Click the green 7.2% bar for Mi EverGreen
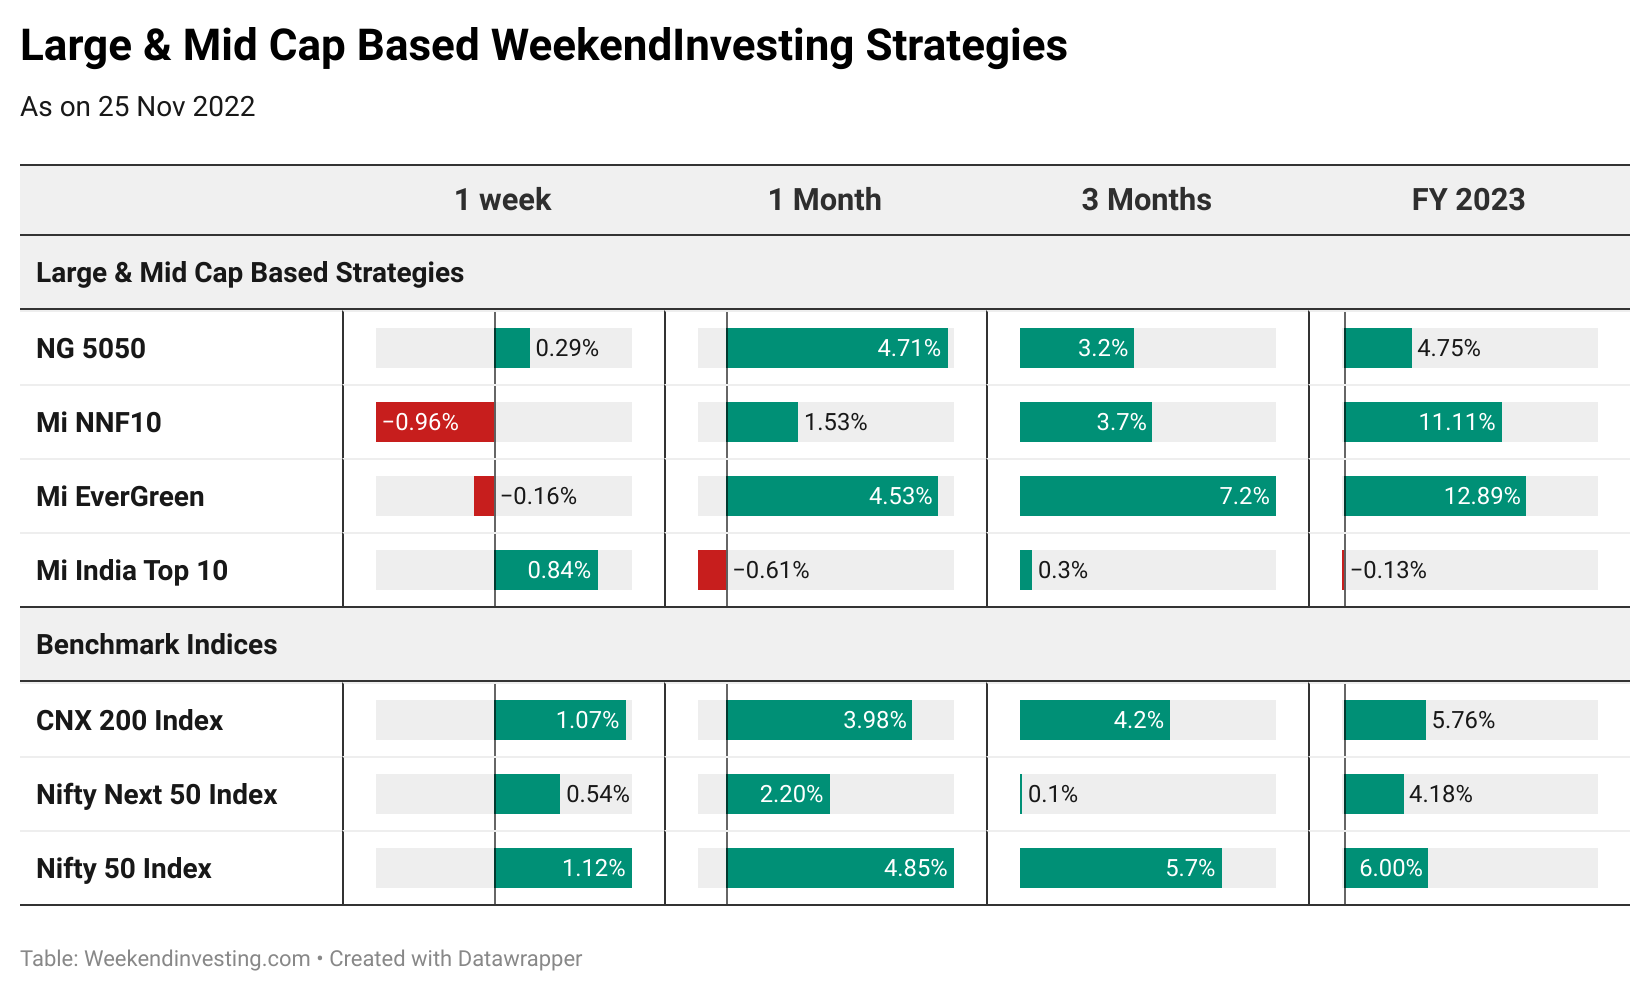 [x=1147, y=497]
